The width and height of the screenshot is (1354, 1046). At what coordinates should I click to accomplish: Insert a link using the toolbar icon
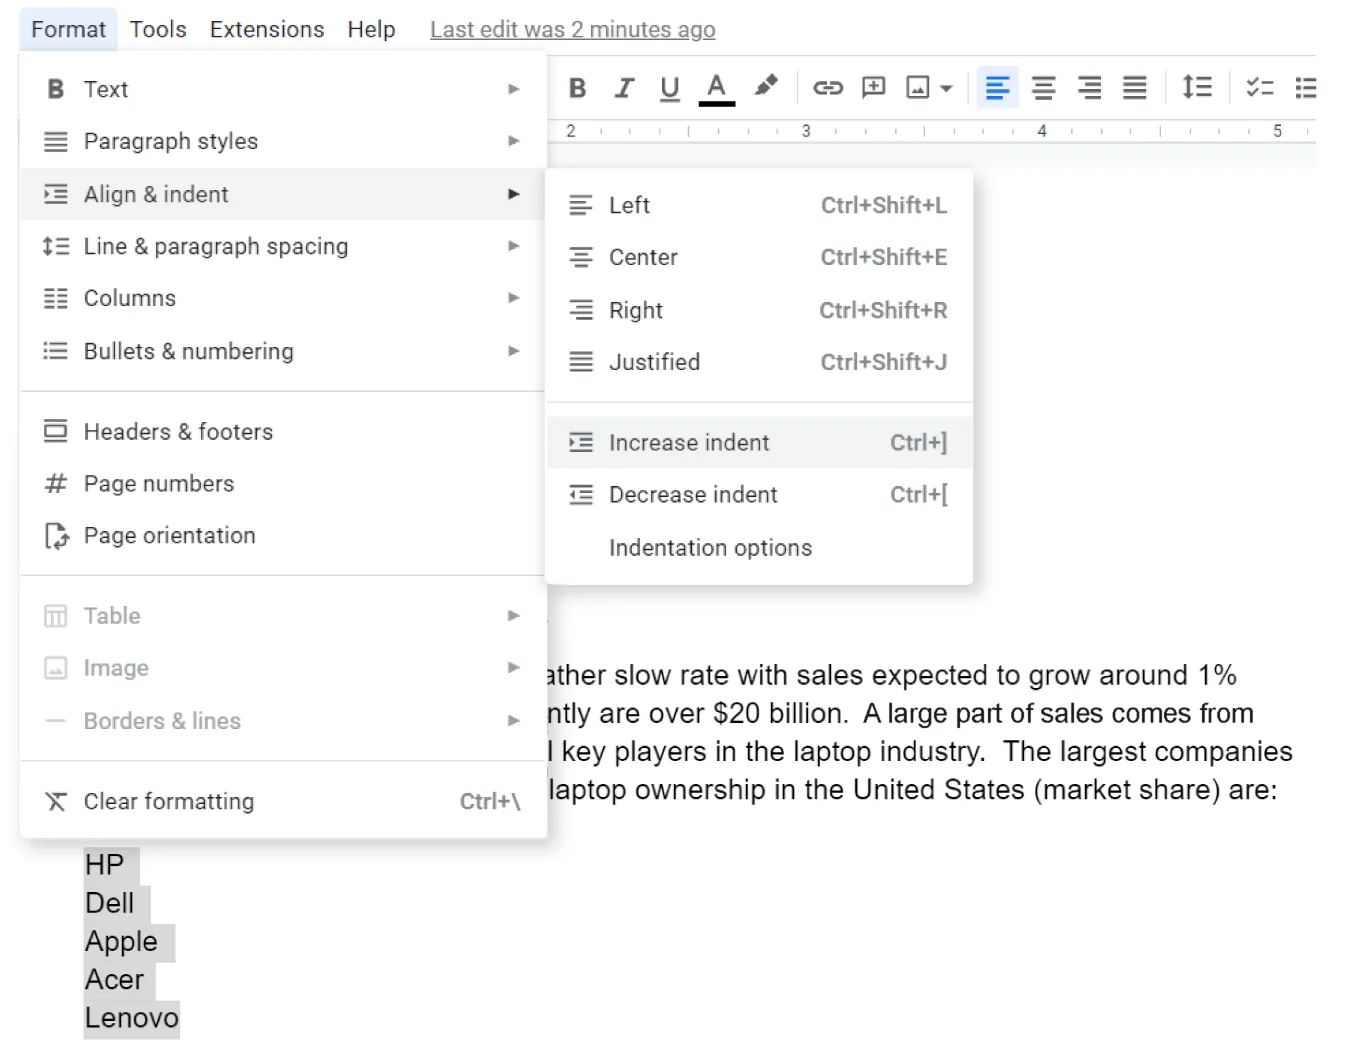[827, 87]
